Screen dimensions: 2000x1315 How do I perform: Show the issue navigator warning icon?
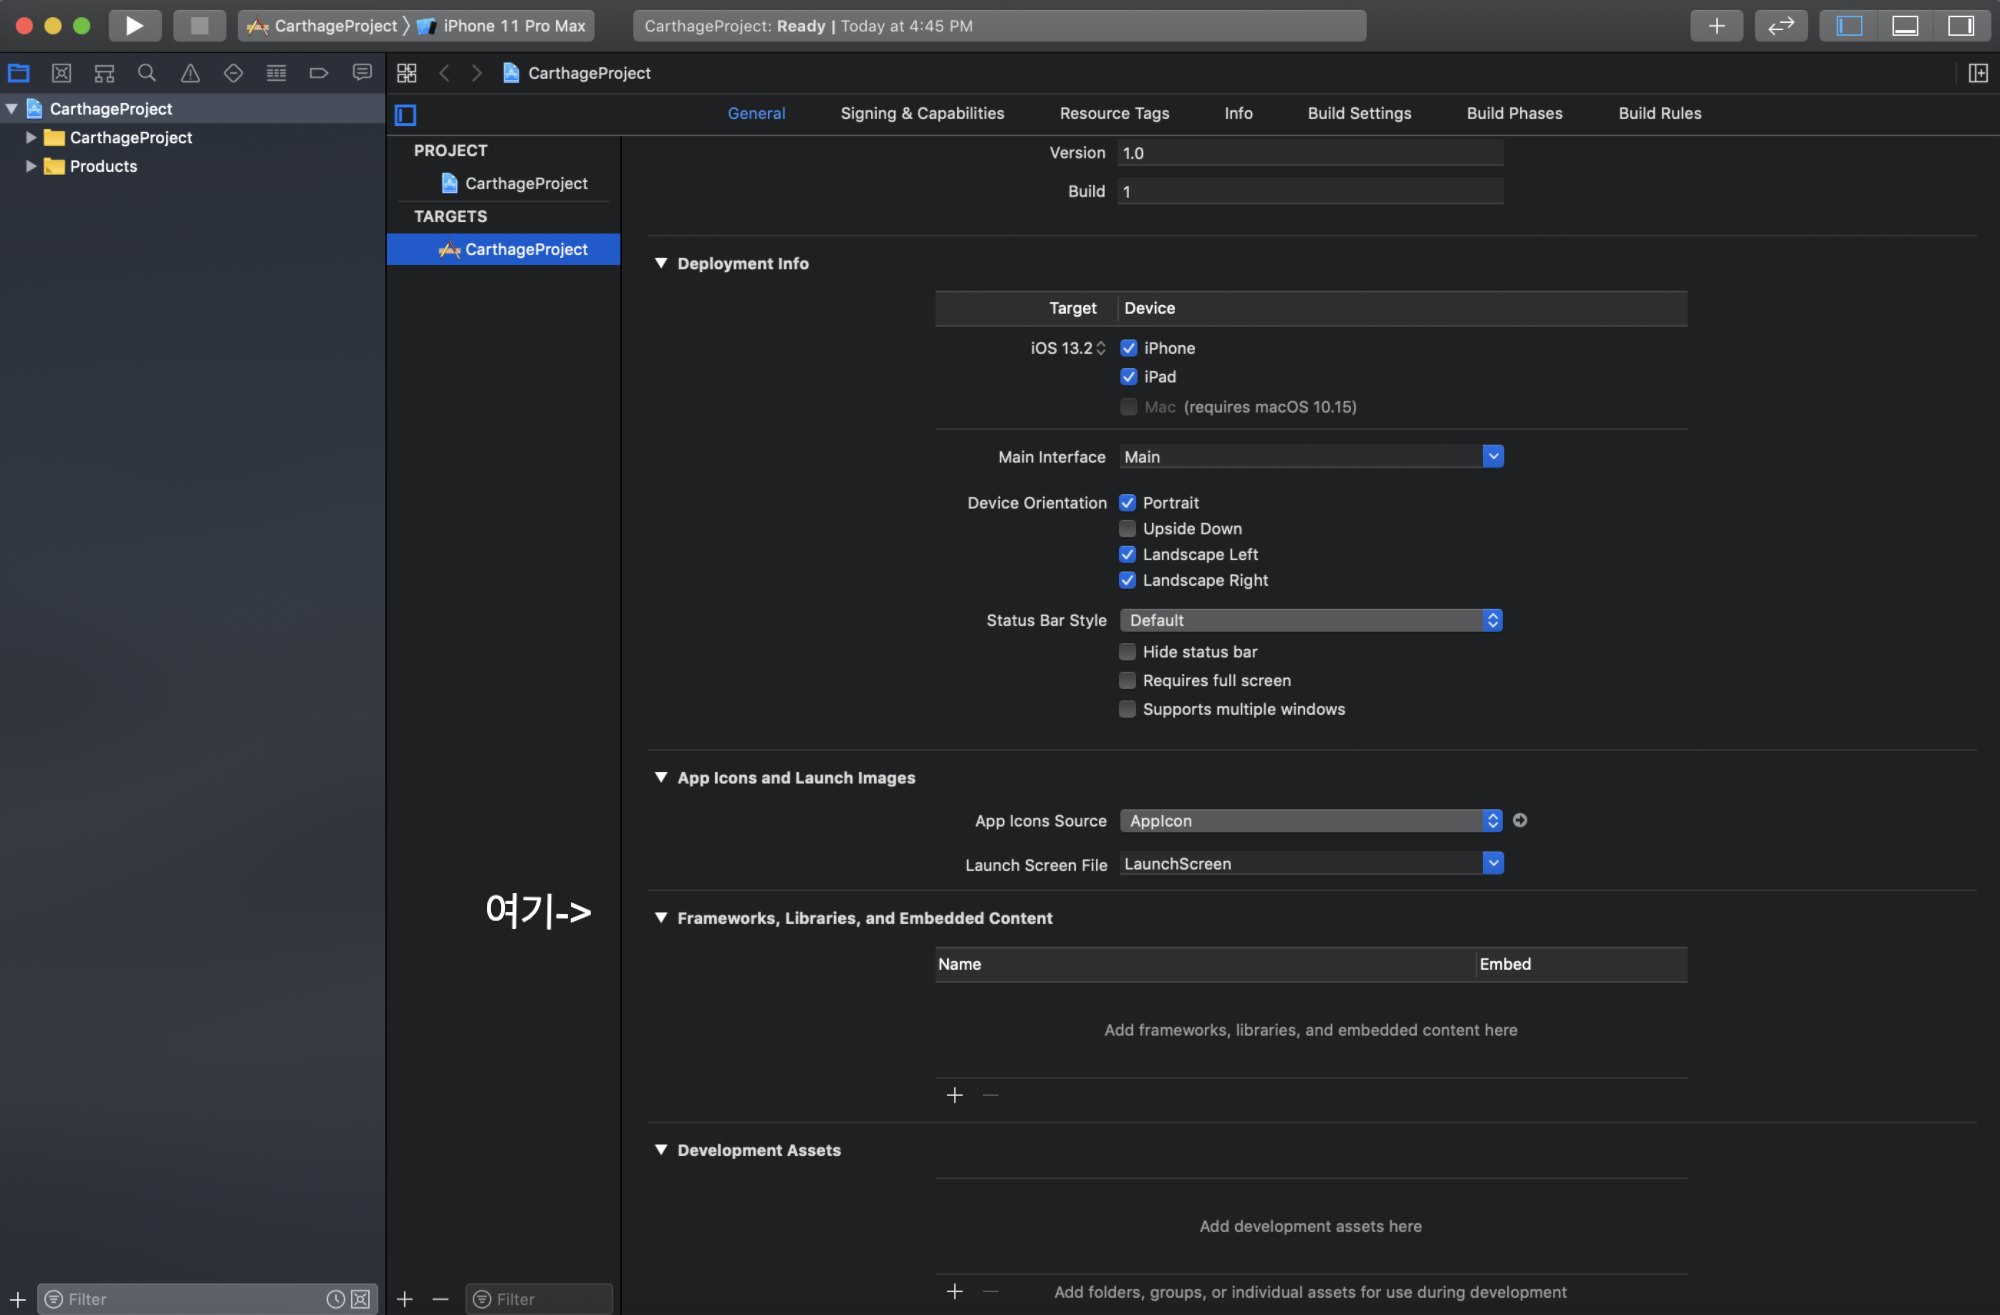[x=190, y=73]
